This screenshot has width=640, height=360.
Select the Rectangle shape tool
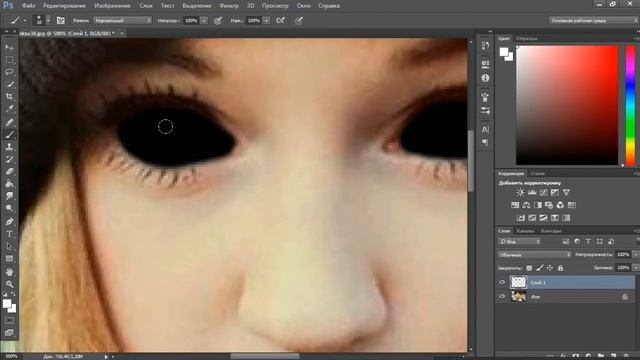(9, 259)
